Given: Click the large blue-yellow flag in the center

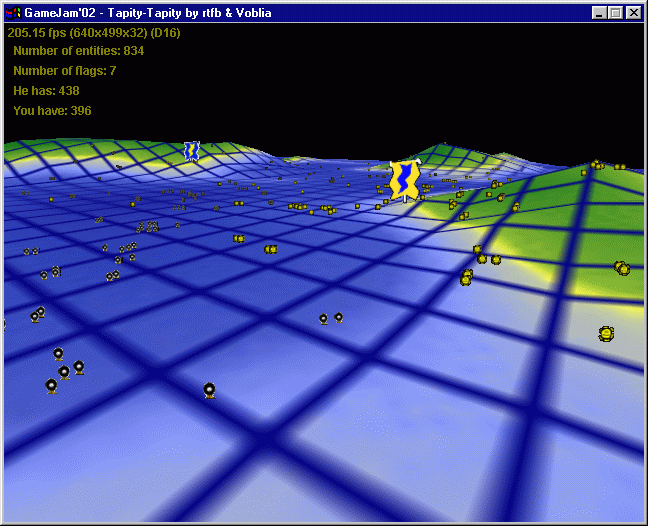Looking at the screenshot, I should tap(404, 181).
